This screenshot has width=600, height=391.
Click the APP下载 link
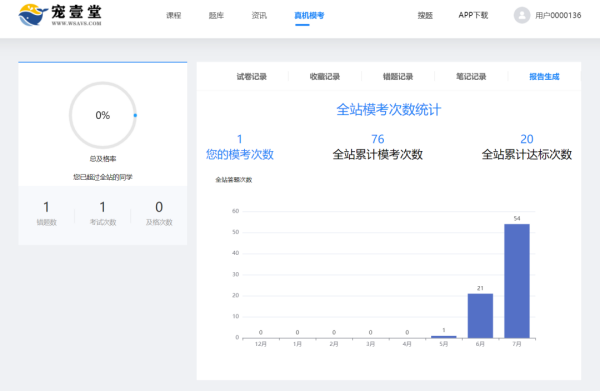click(473, 15)
